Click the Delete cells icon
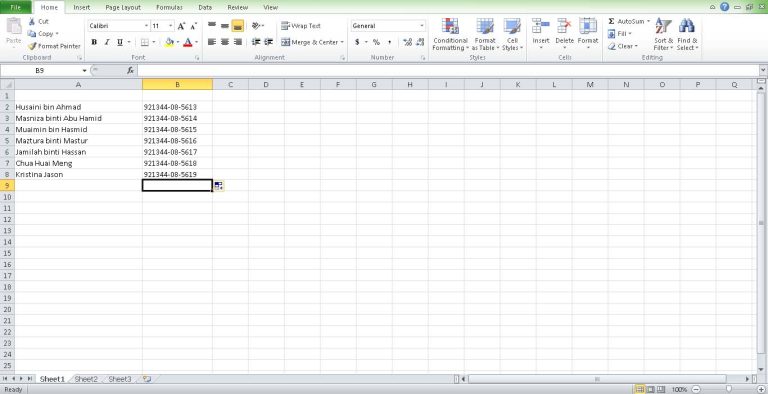 (564, 25)
